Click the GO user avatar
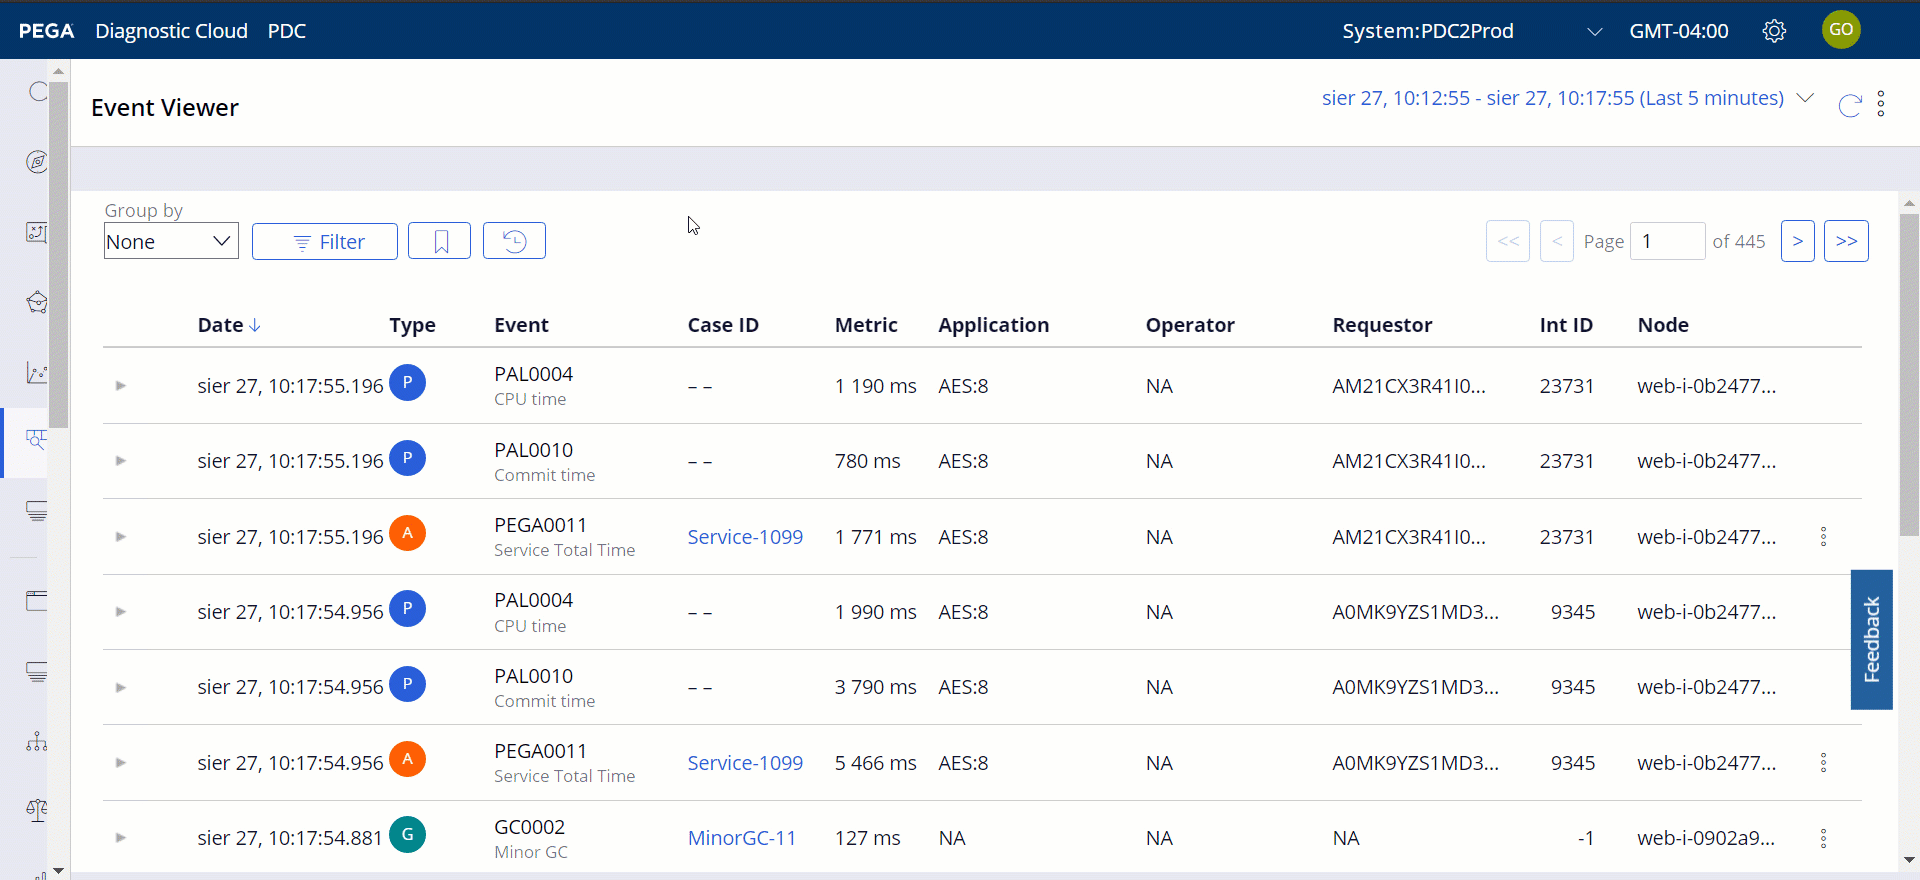Viewport: 1920px width, 880px height. [x=1841, y=30]
